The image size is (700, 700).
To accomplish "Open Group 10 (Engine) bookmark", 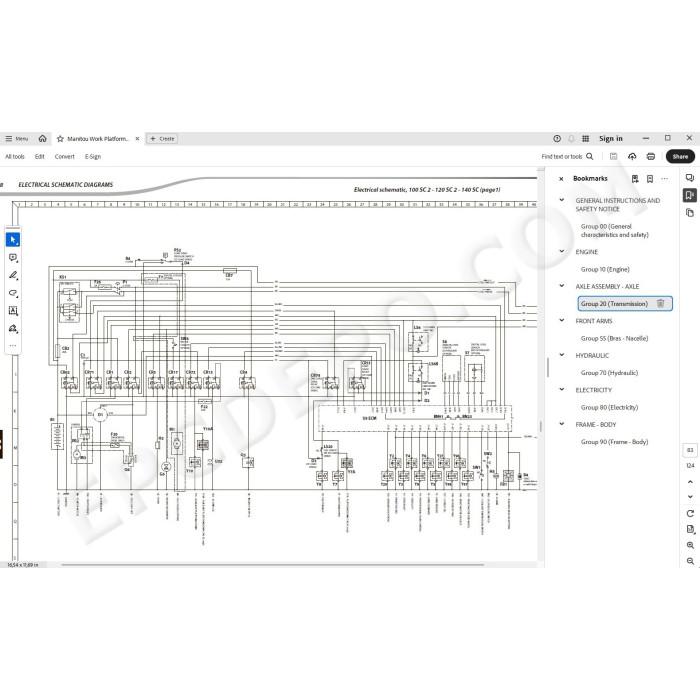I will (605, 269).
